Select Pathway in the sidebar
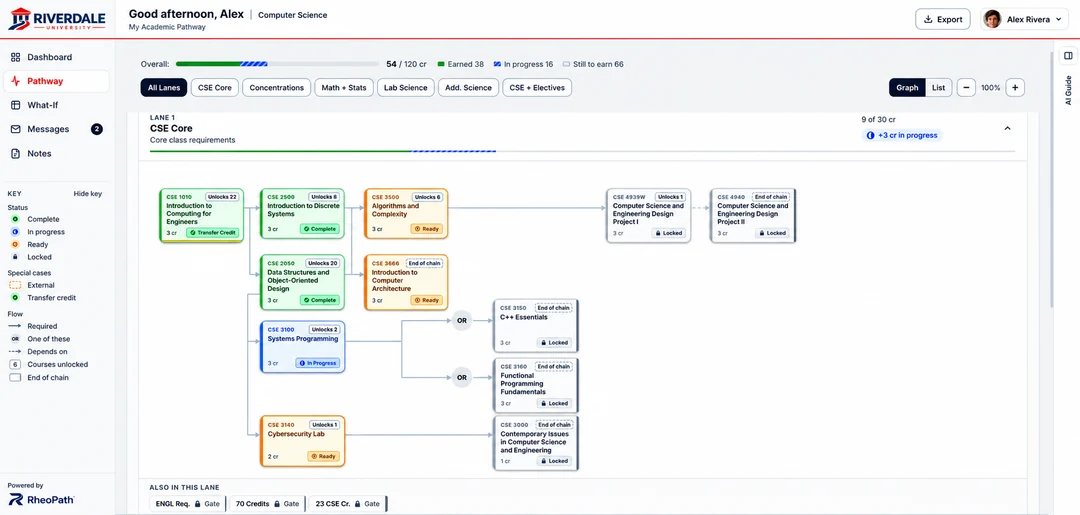 [56, 81]
